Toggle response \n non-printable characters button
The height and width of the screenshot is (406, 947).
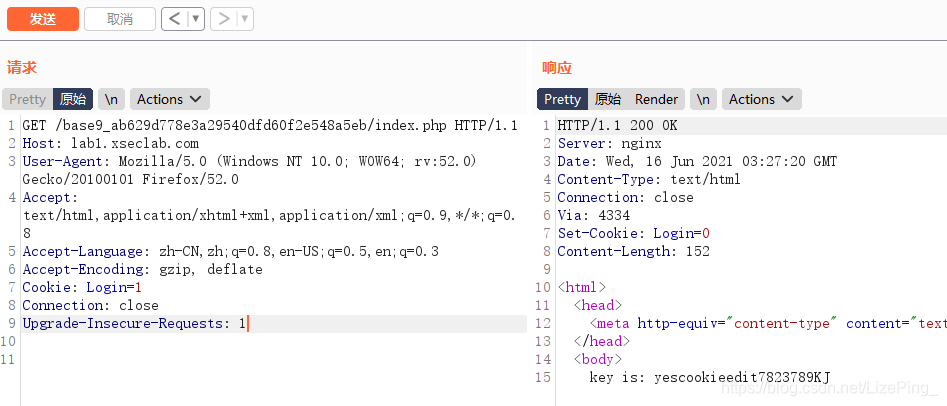click(x=703, y=99)
